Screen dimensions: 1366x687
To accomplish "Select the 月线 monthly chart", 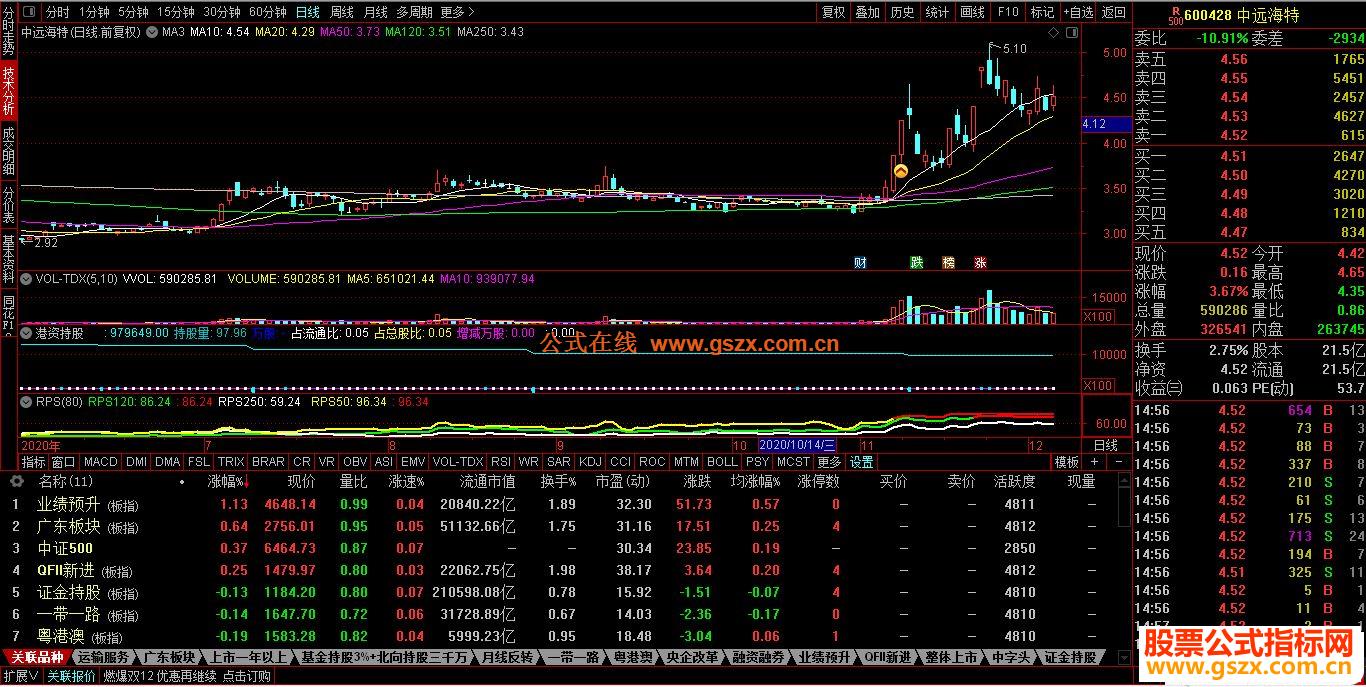I will pyautogui.click(x=376, y=12).
